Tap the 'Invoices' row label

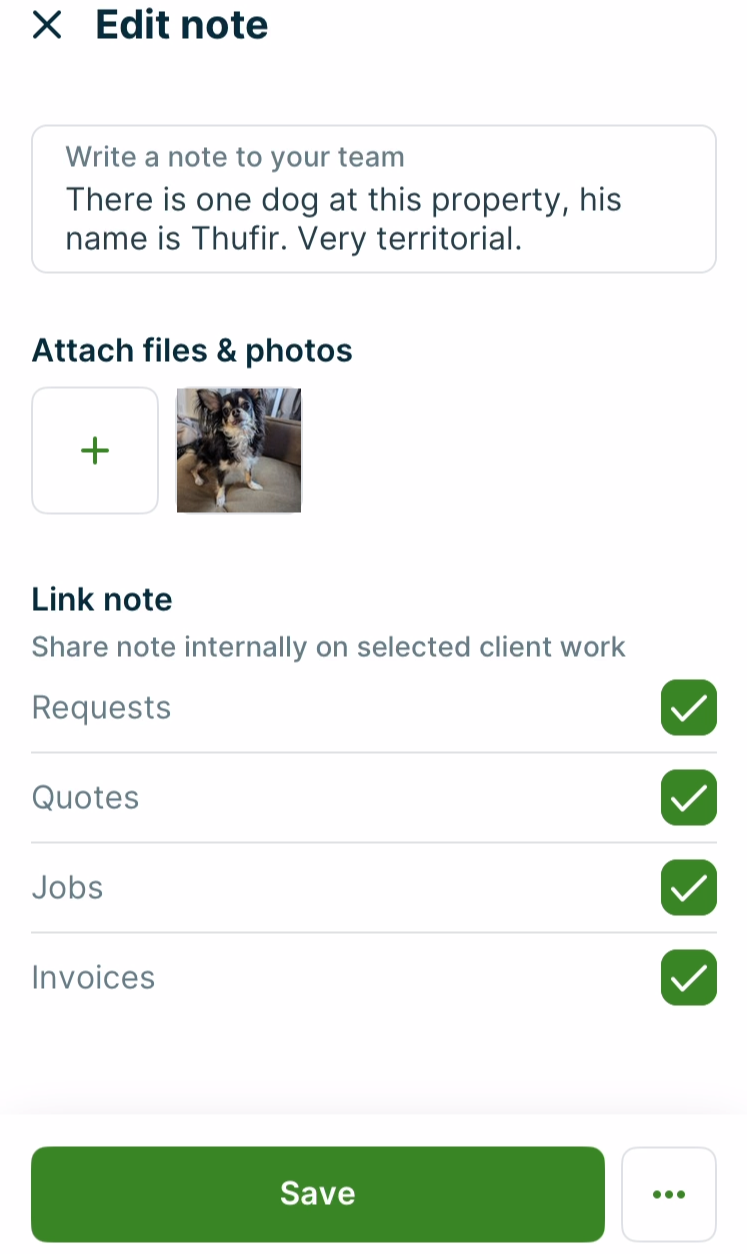point(93,978)
